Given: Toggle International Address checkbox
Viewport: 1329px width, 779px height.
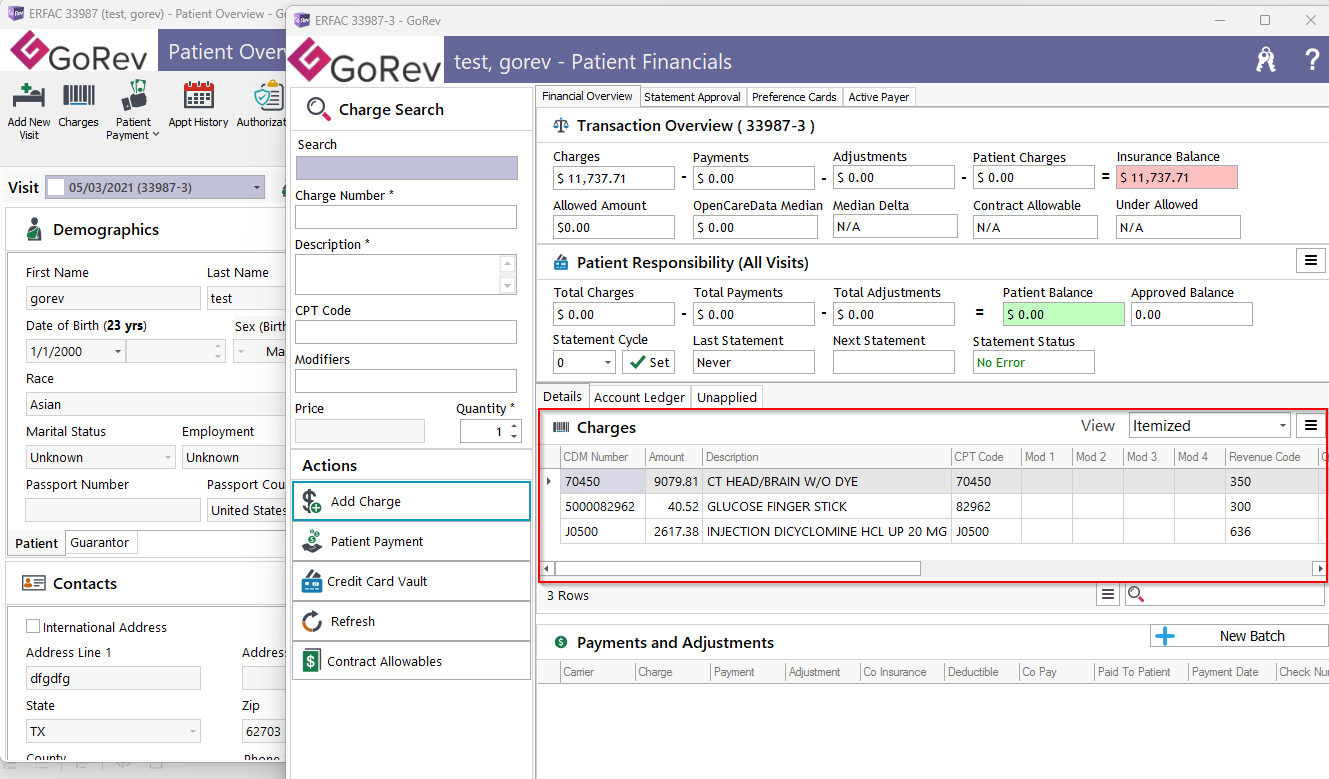Looking at the screenshot, I should [33, 627].
